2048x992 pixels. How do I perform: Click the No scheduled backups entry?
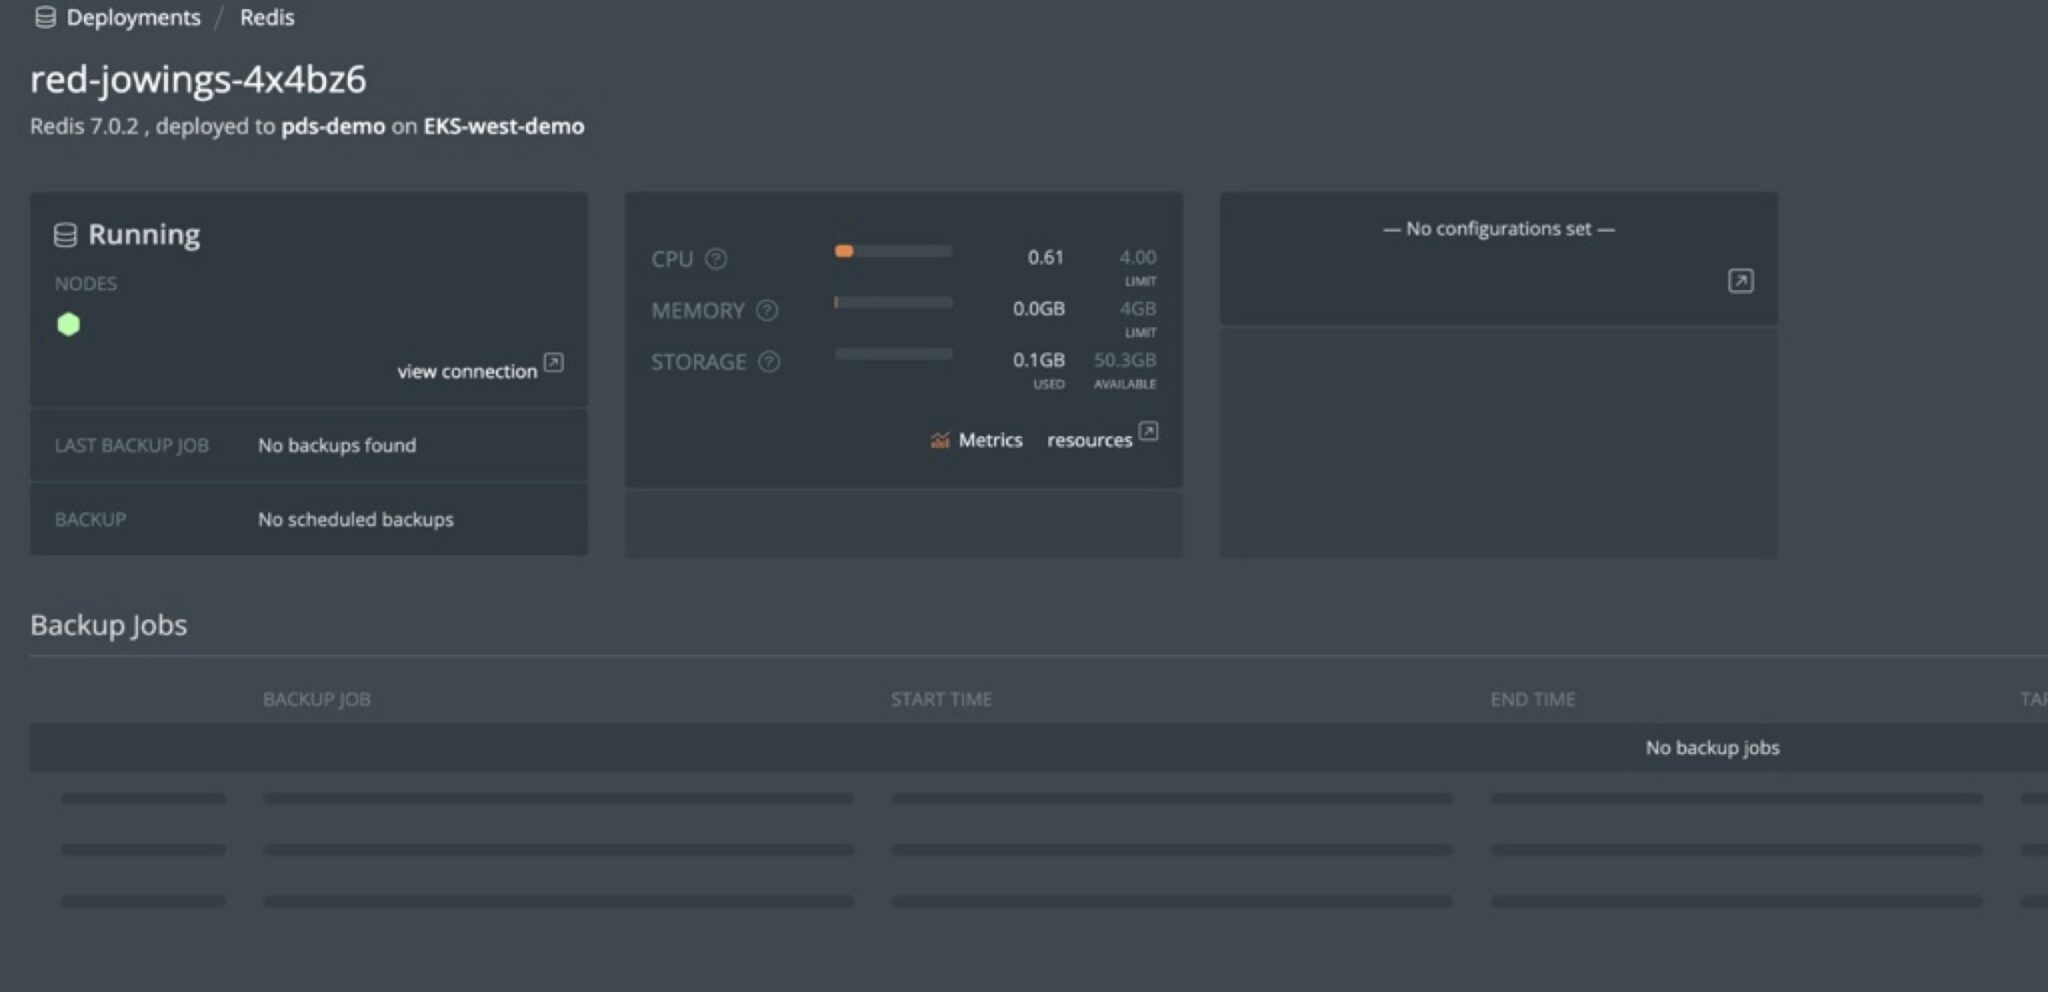tap(355, 519)
